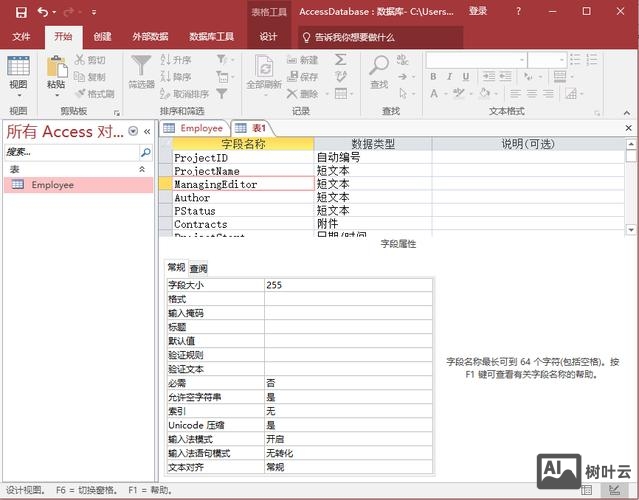639x500 pixels.
Task: Open the 常规 field properties tab
Action: (x=176, y=268)
